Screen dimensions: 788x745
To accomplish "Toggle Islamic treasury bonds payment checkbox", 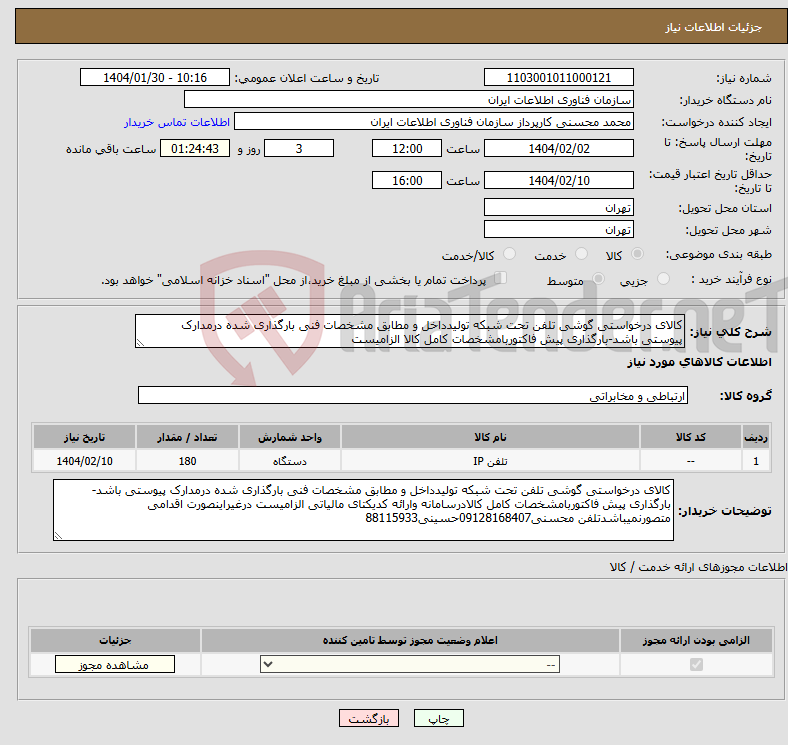I will [x=501, y=277].
